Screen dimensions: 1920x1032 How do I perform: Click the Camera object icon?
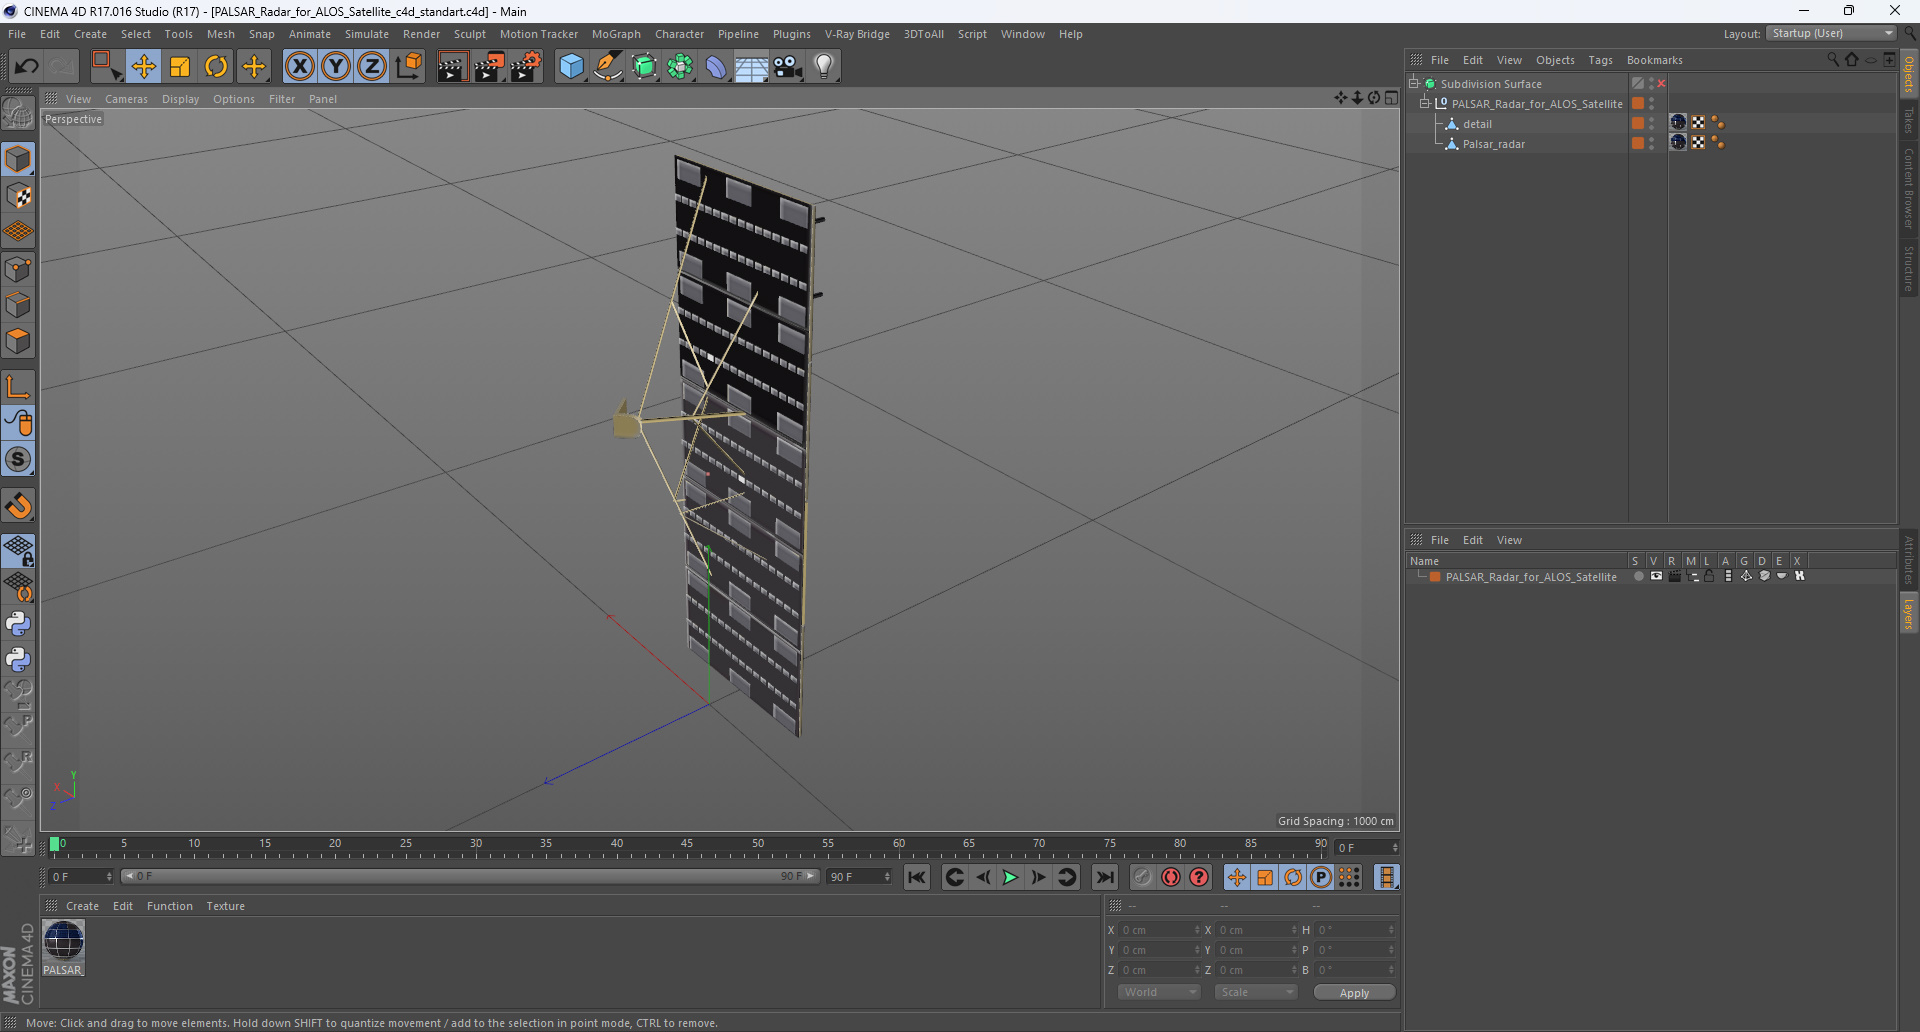788,67
